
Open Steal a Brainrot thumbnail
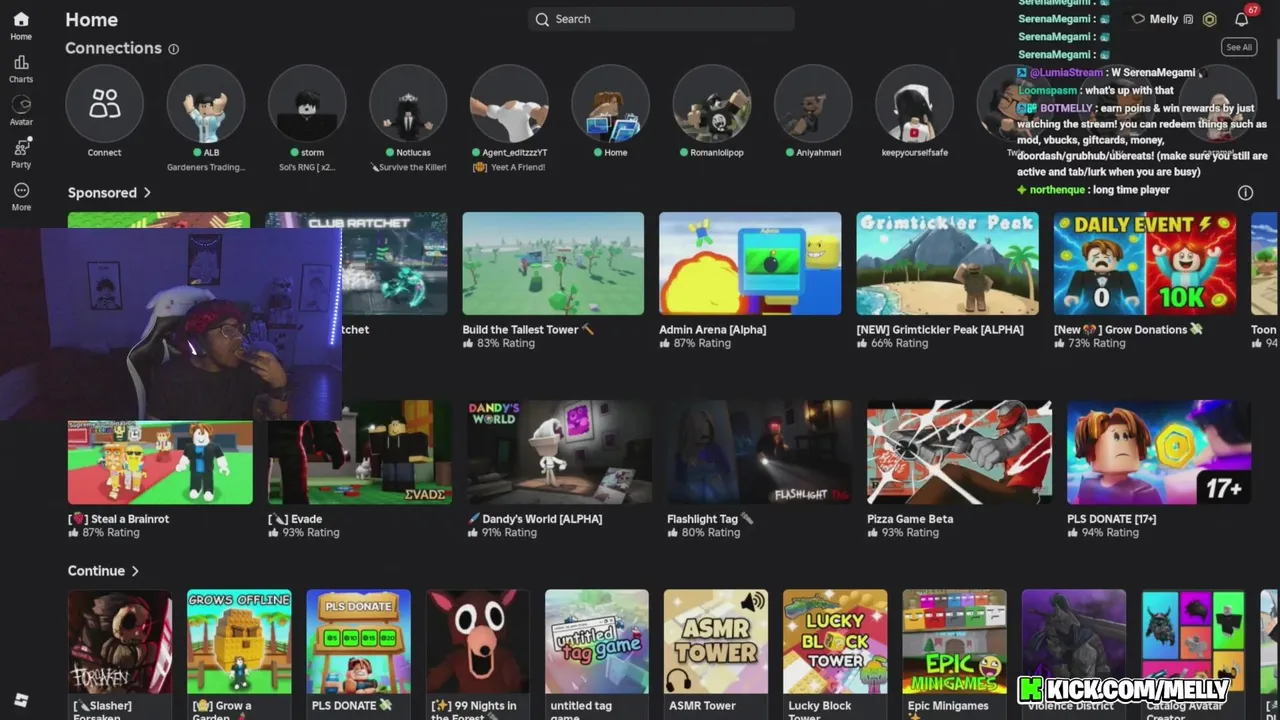click(x=160, y=461)
